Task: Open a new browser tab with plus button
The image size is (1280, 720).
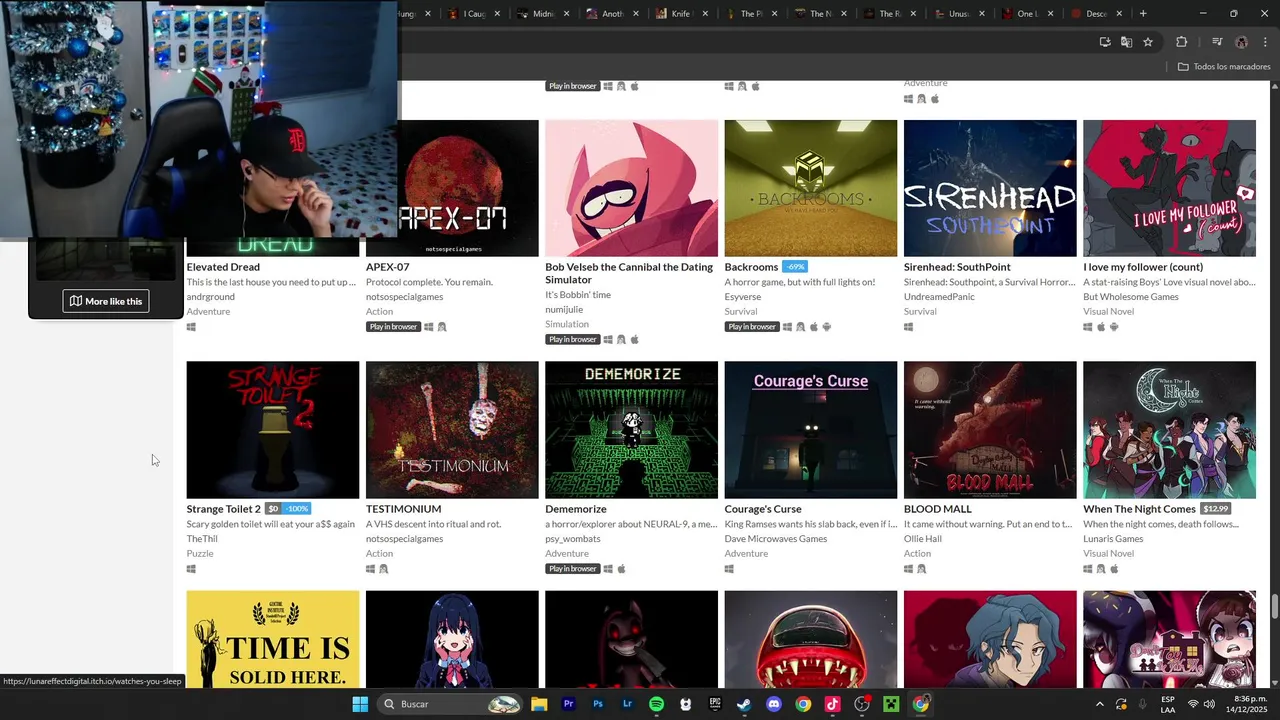Action: click(x=1143, y=14)
